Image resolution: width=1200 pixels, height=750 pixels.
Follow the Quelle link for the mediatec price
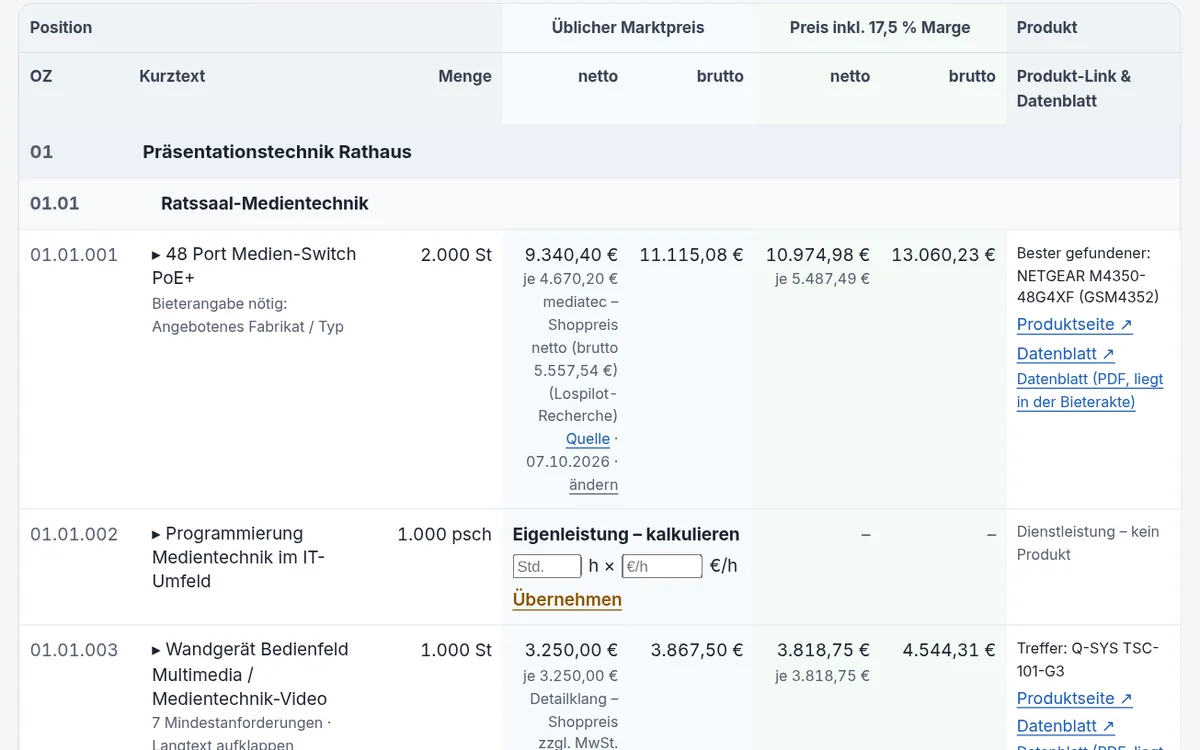coord(588,438)
